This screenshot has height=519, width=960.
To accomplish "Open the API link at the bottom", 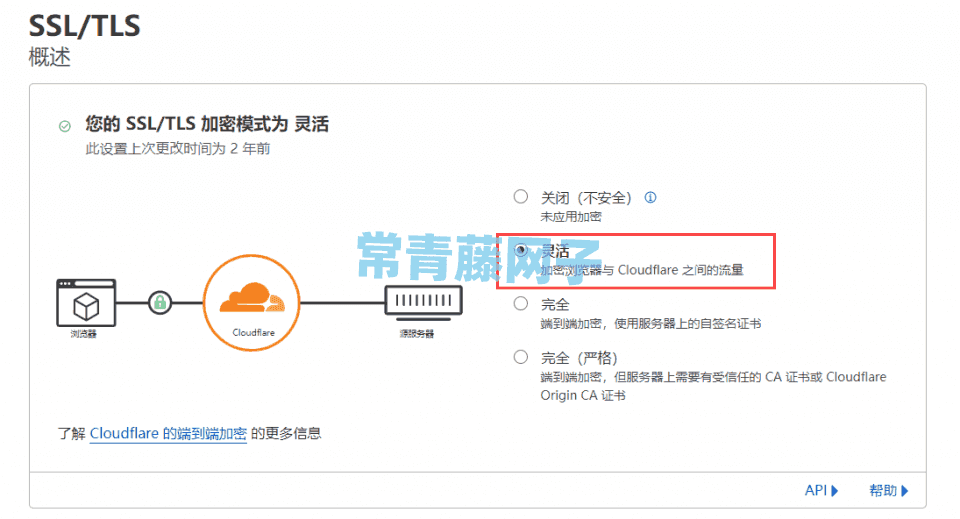I will pos(816,490).
